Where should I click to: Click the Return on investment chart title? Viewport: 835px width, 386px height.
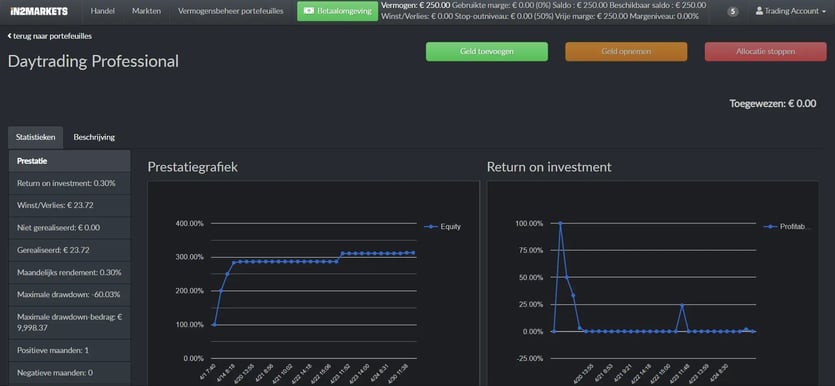point(549,167)
